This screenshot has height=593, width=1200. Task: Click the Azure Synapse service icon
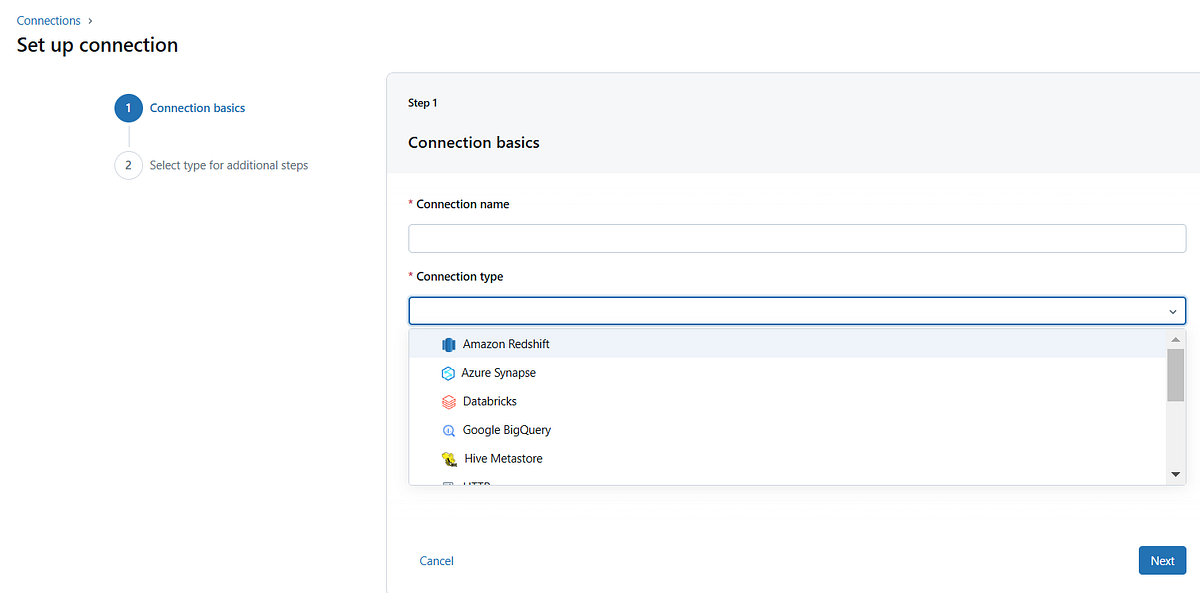(448, 372)
